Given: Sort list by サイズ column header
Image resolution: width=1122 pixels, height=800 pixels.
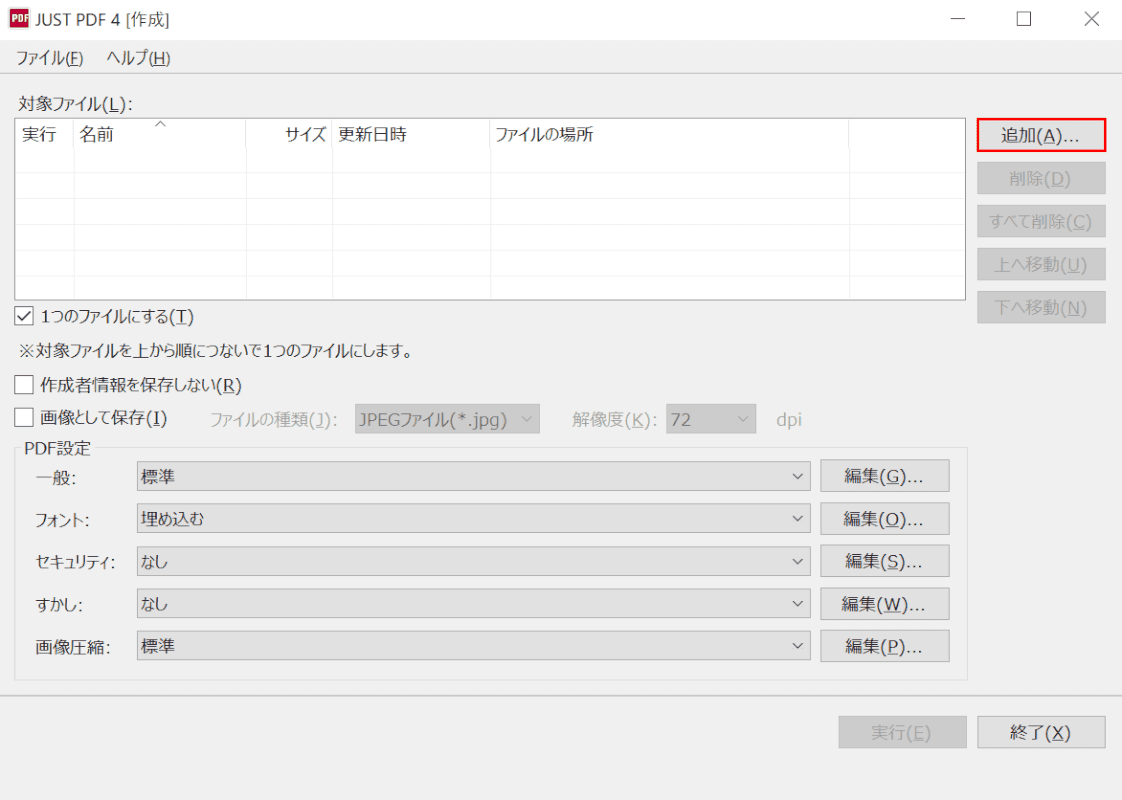Looking at the screenshot, I should tap(289, 135).
